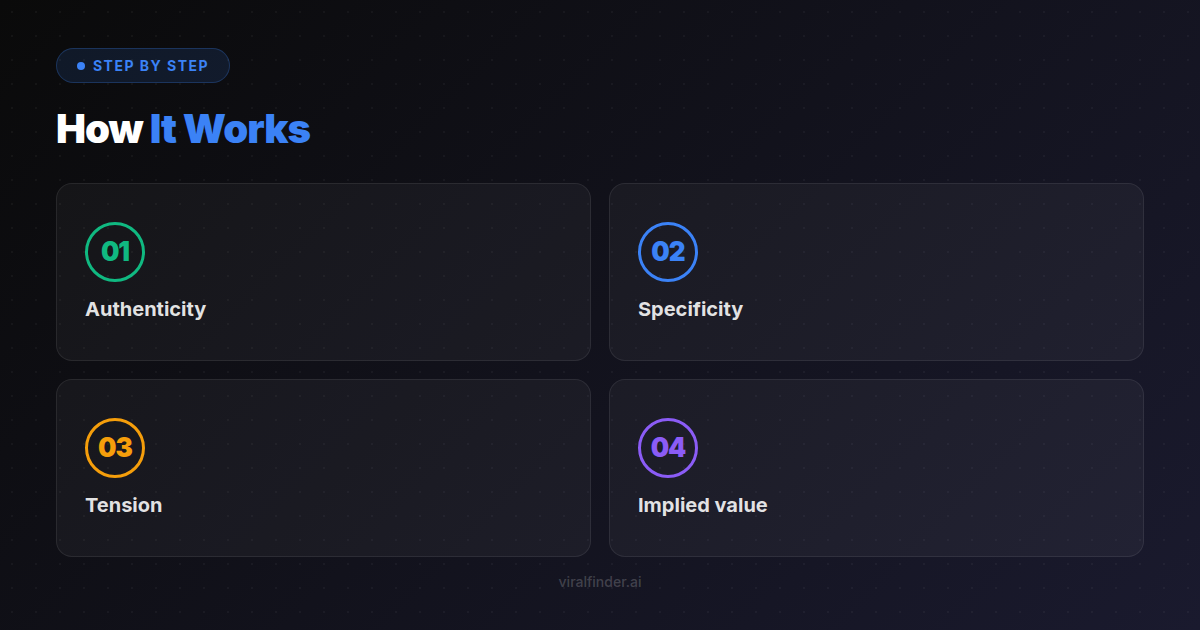The image size is (1200, 630).
Task: Toggle the Specificity step indicator
Action: 668,252
